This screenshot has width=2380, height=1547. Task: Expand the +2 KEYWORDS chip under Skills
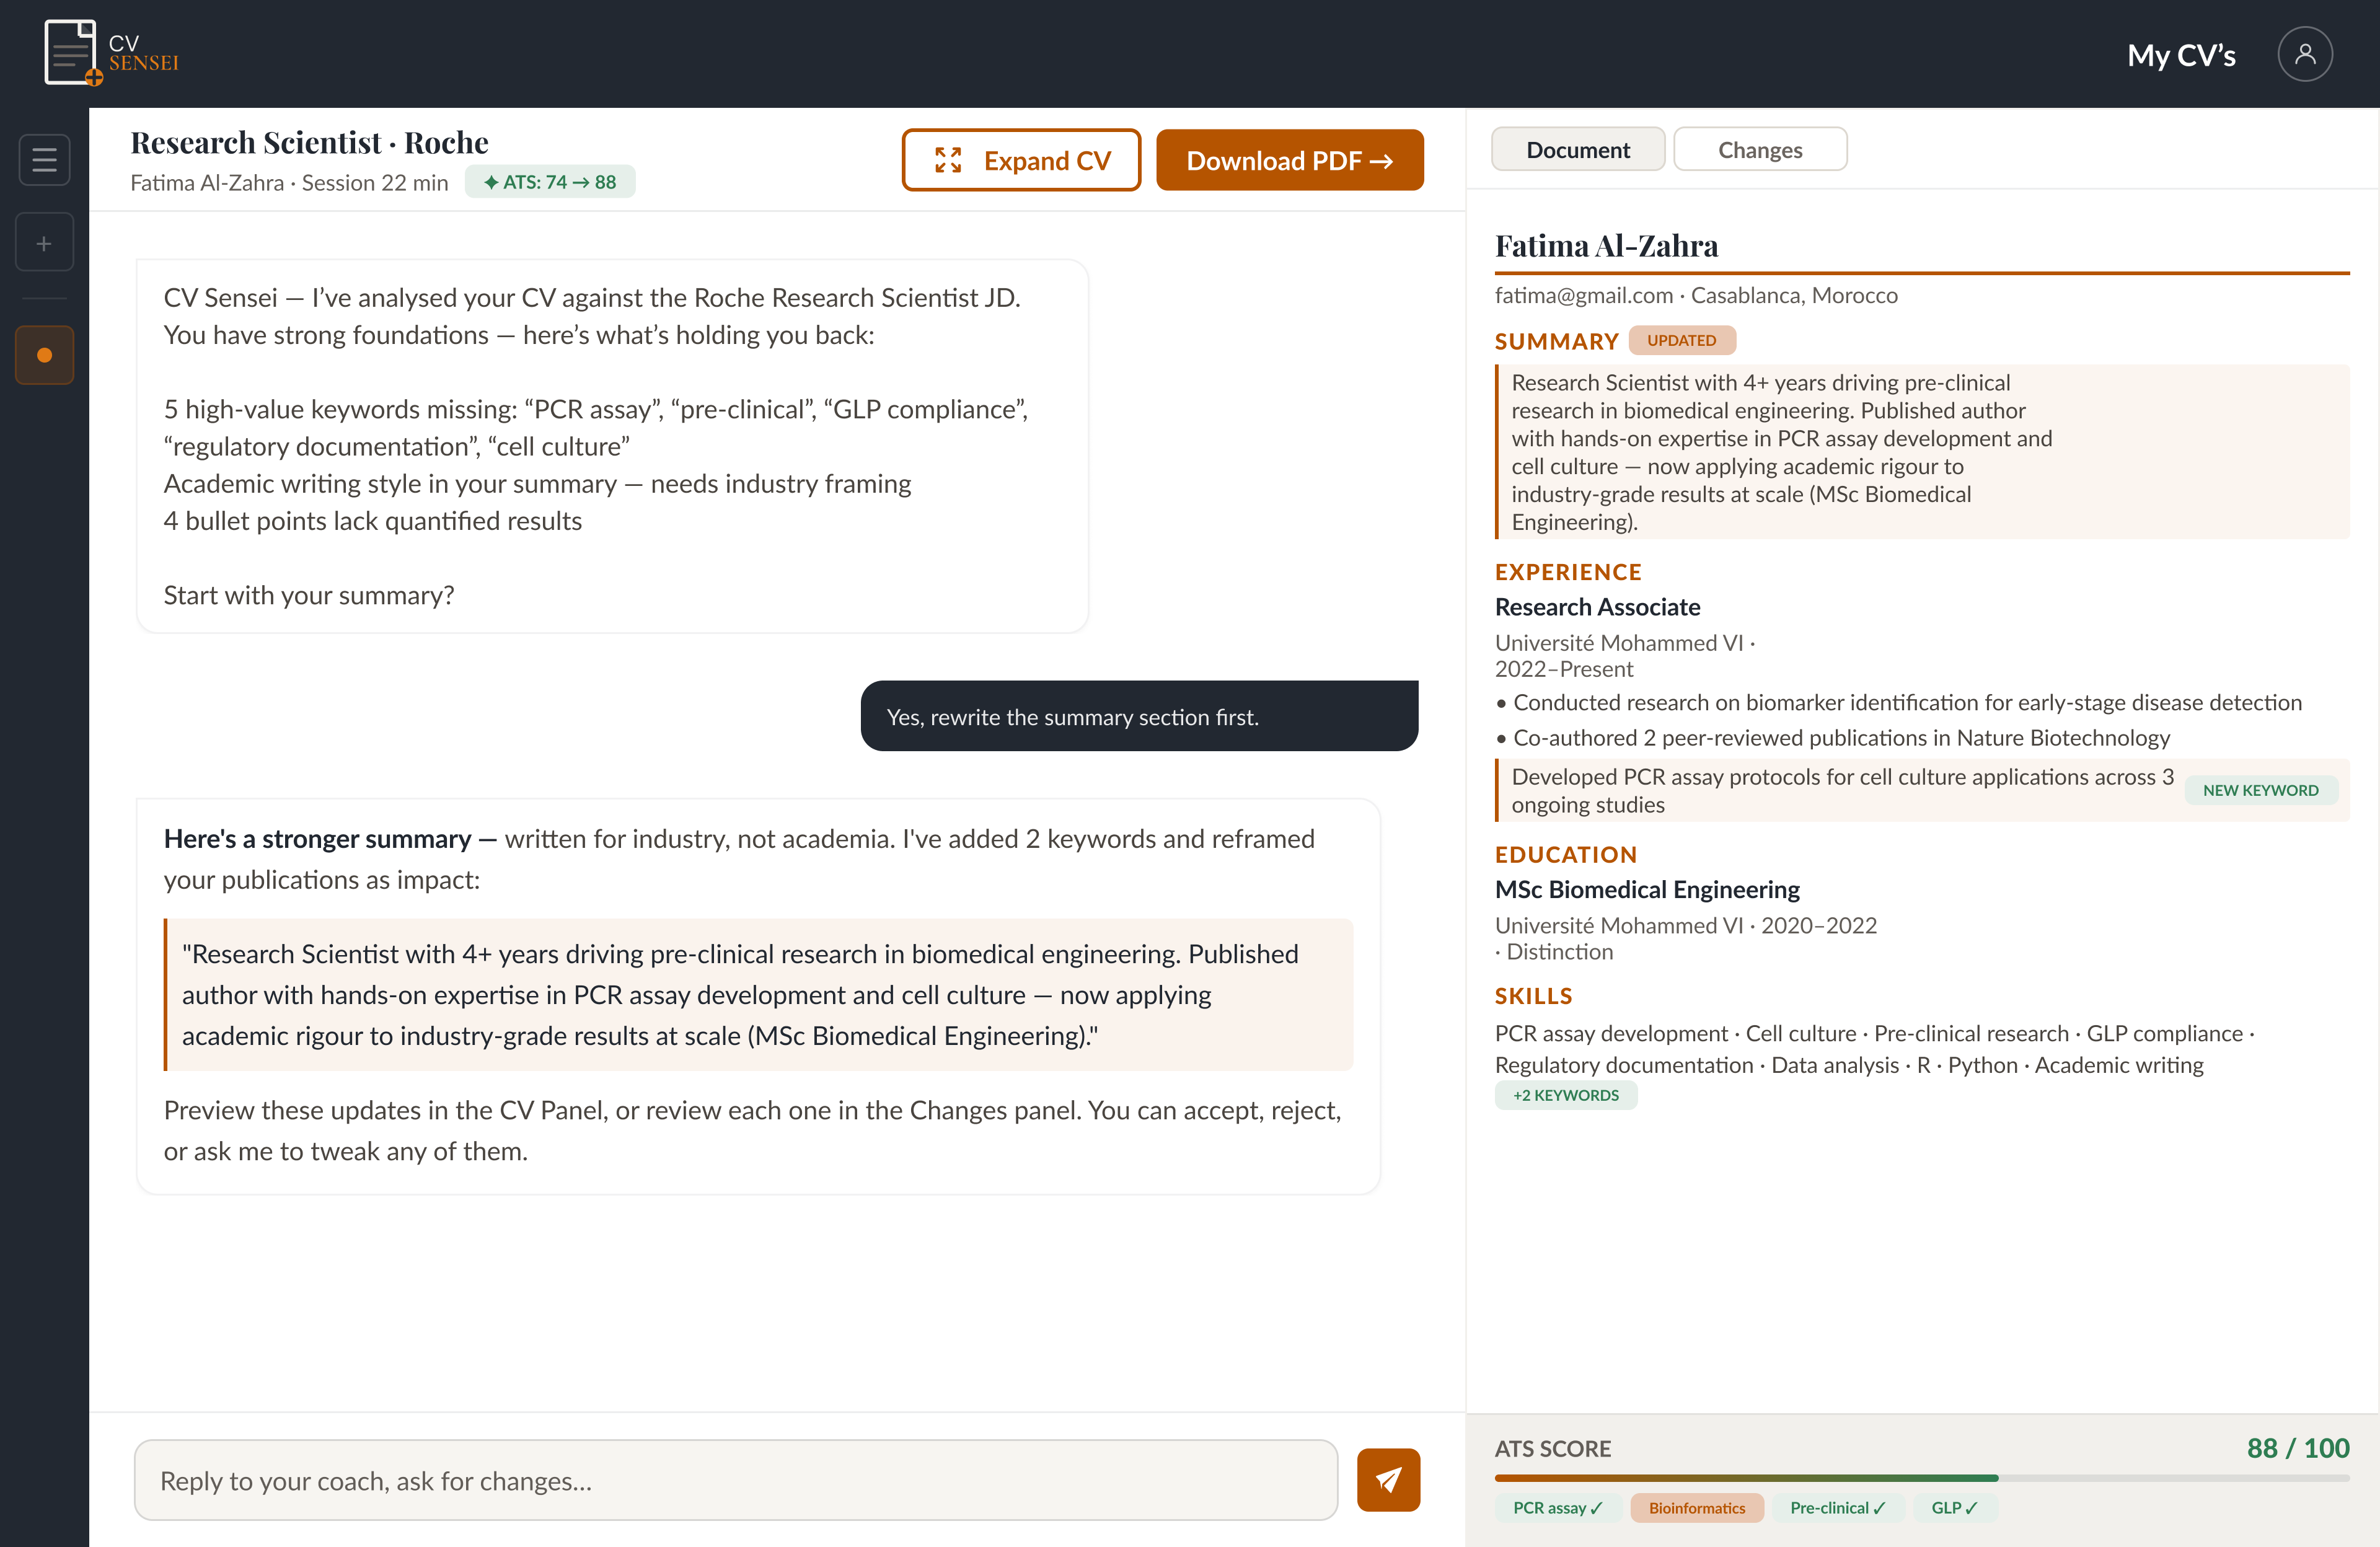1566,1095
